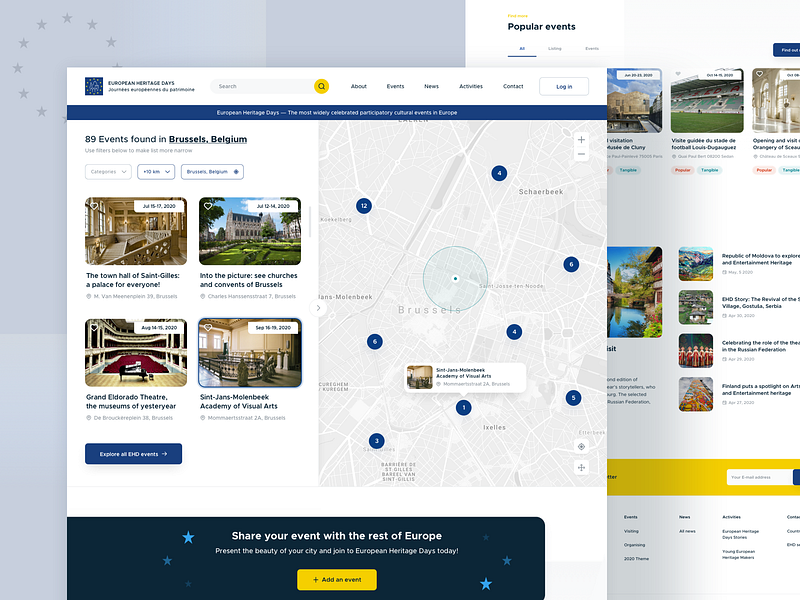Click 2020 Theme footer link
Viewport: 800px width, 600px height.
click(636, 559)
